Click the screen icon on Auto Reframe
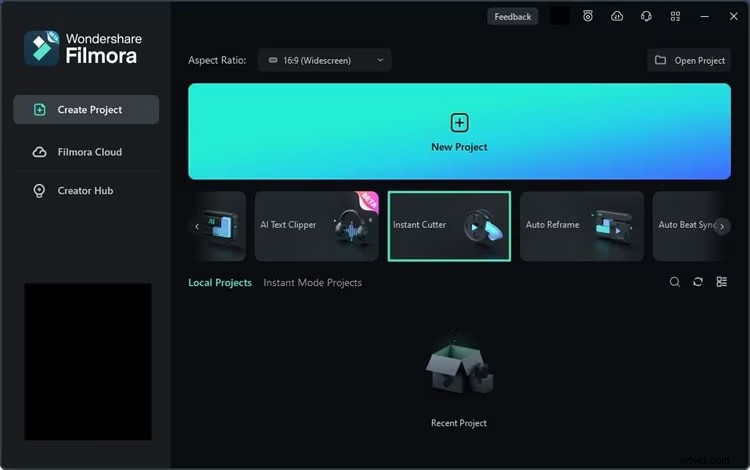 click(613, 227)
